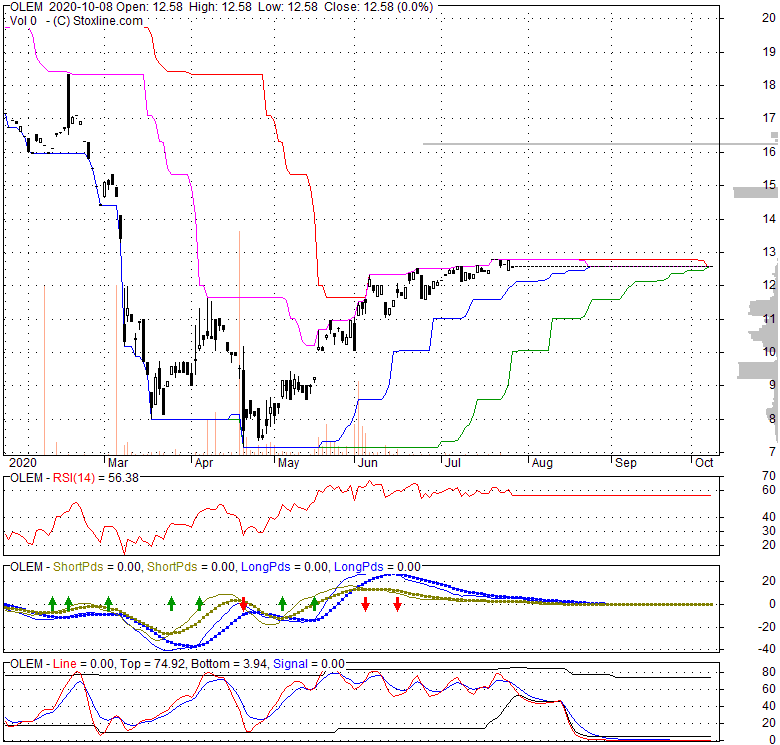Click the OLEM ticker symbol in chart header
The height and width of the screenshot is (745, 780).
pyautogui.click(x=26, y=7)
